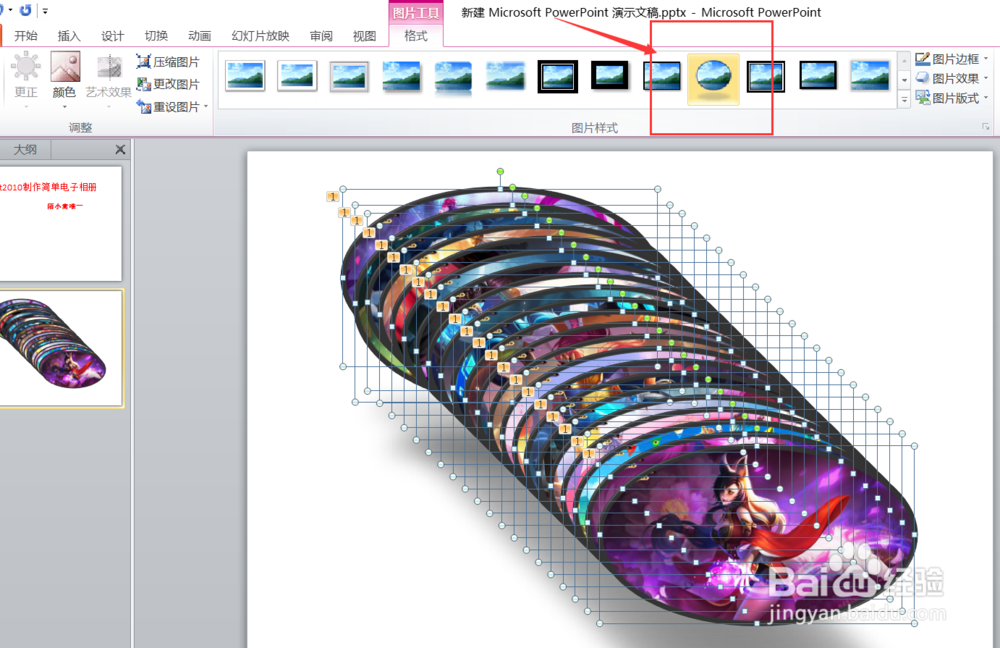Apply the thick matte black frame style
Image resolution: width=1000 pixels, height=648 pixels.
pos(610,75)
